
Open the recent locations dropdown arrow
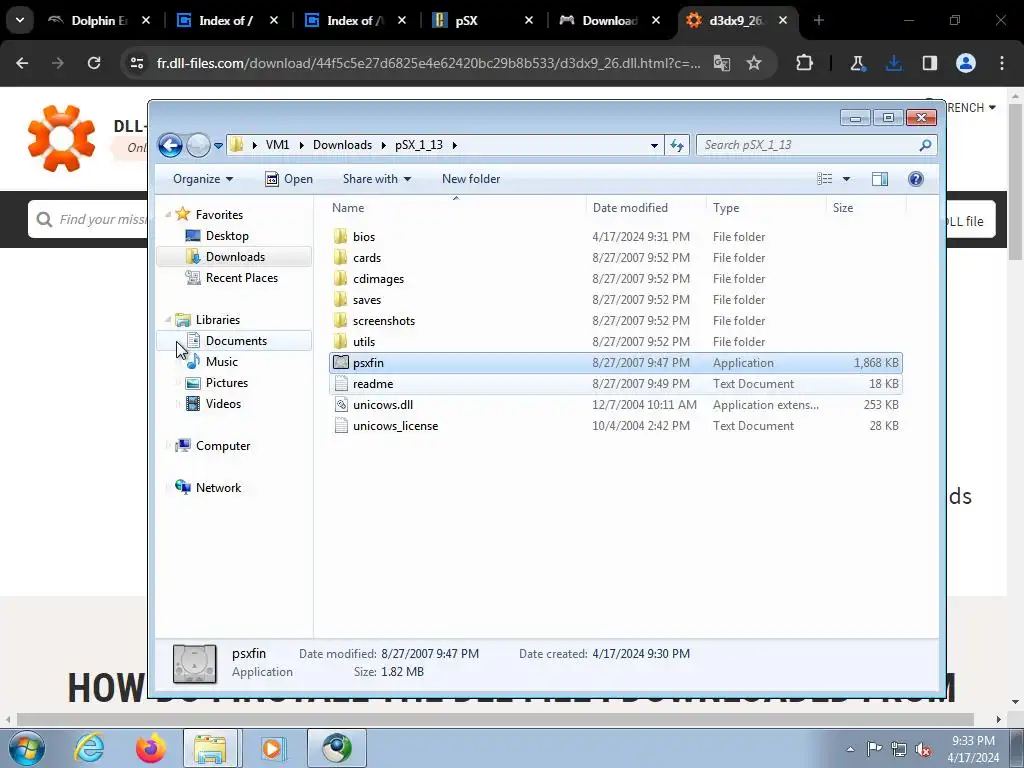click(x=218, y=146)
